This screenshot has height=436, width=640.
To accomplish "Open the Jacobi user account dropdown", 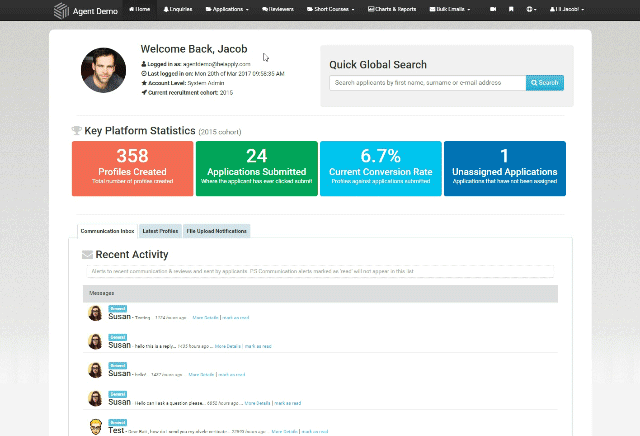I will 567,9.
